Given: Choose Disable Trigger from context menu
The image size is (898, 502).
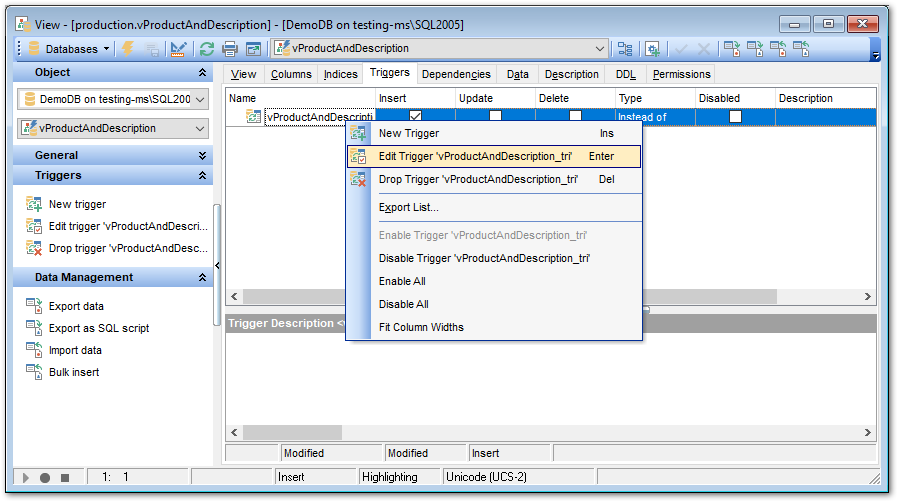Looking at the screenshot, I should [494, 258].
